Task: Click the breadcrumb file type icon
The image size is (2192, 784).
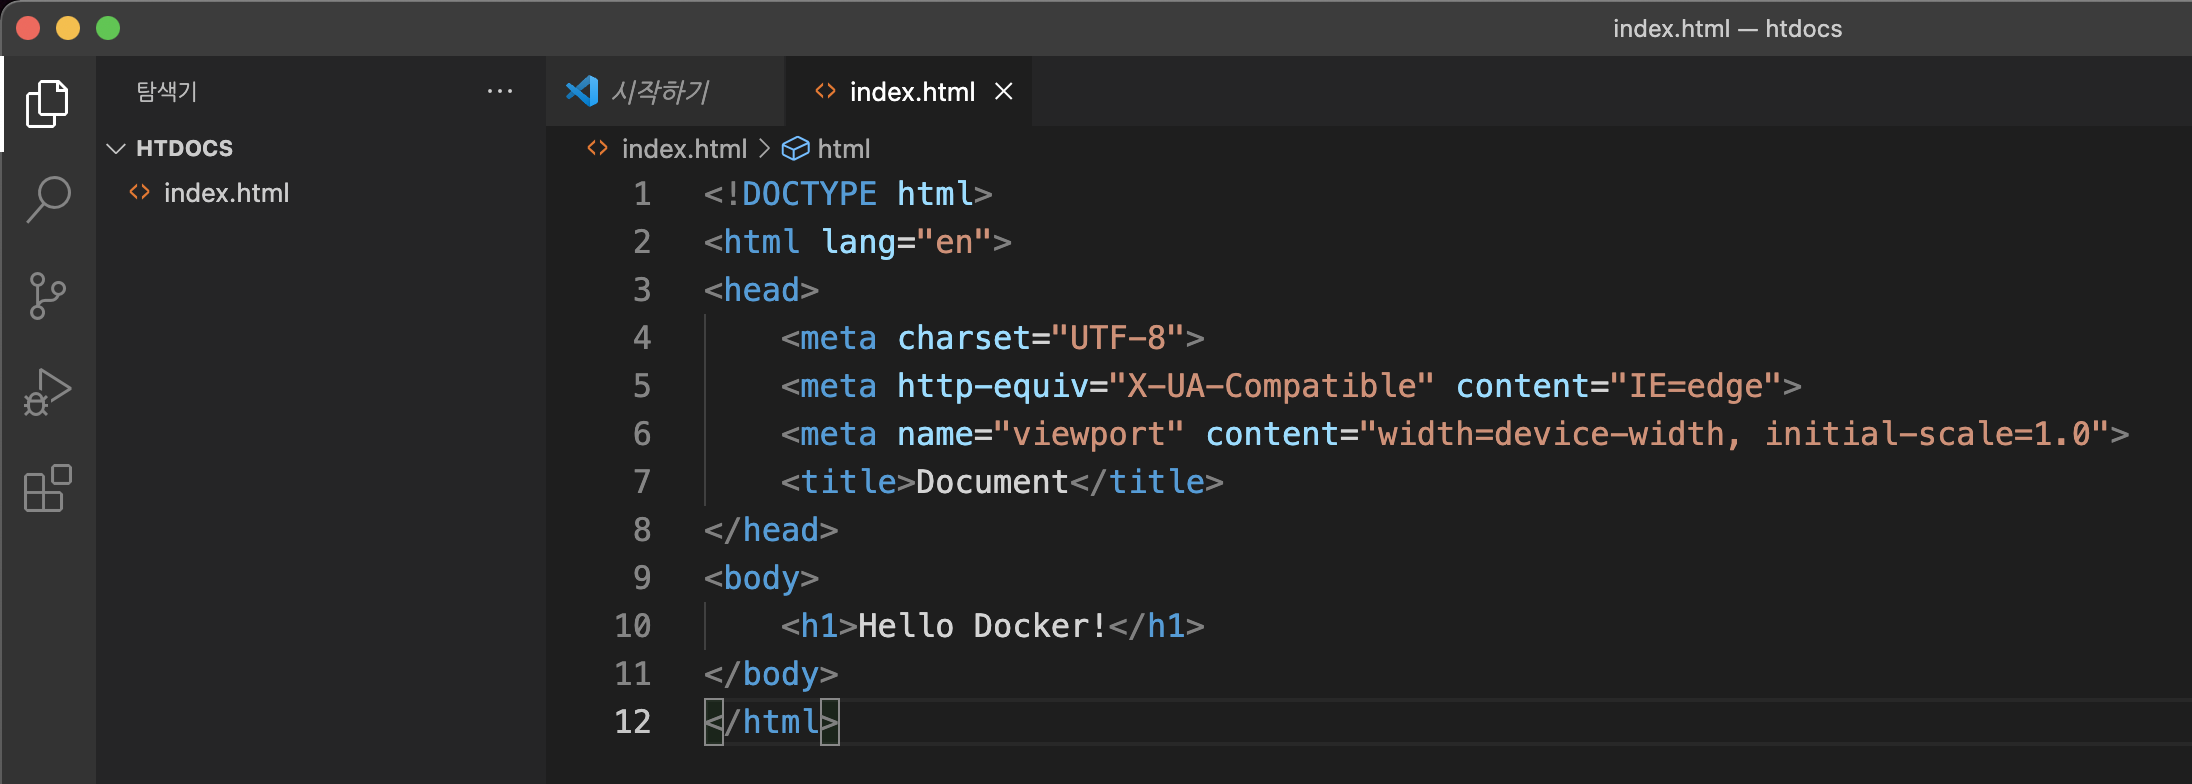Action: (598, 148)
